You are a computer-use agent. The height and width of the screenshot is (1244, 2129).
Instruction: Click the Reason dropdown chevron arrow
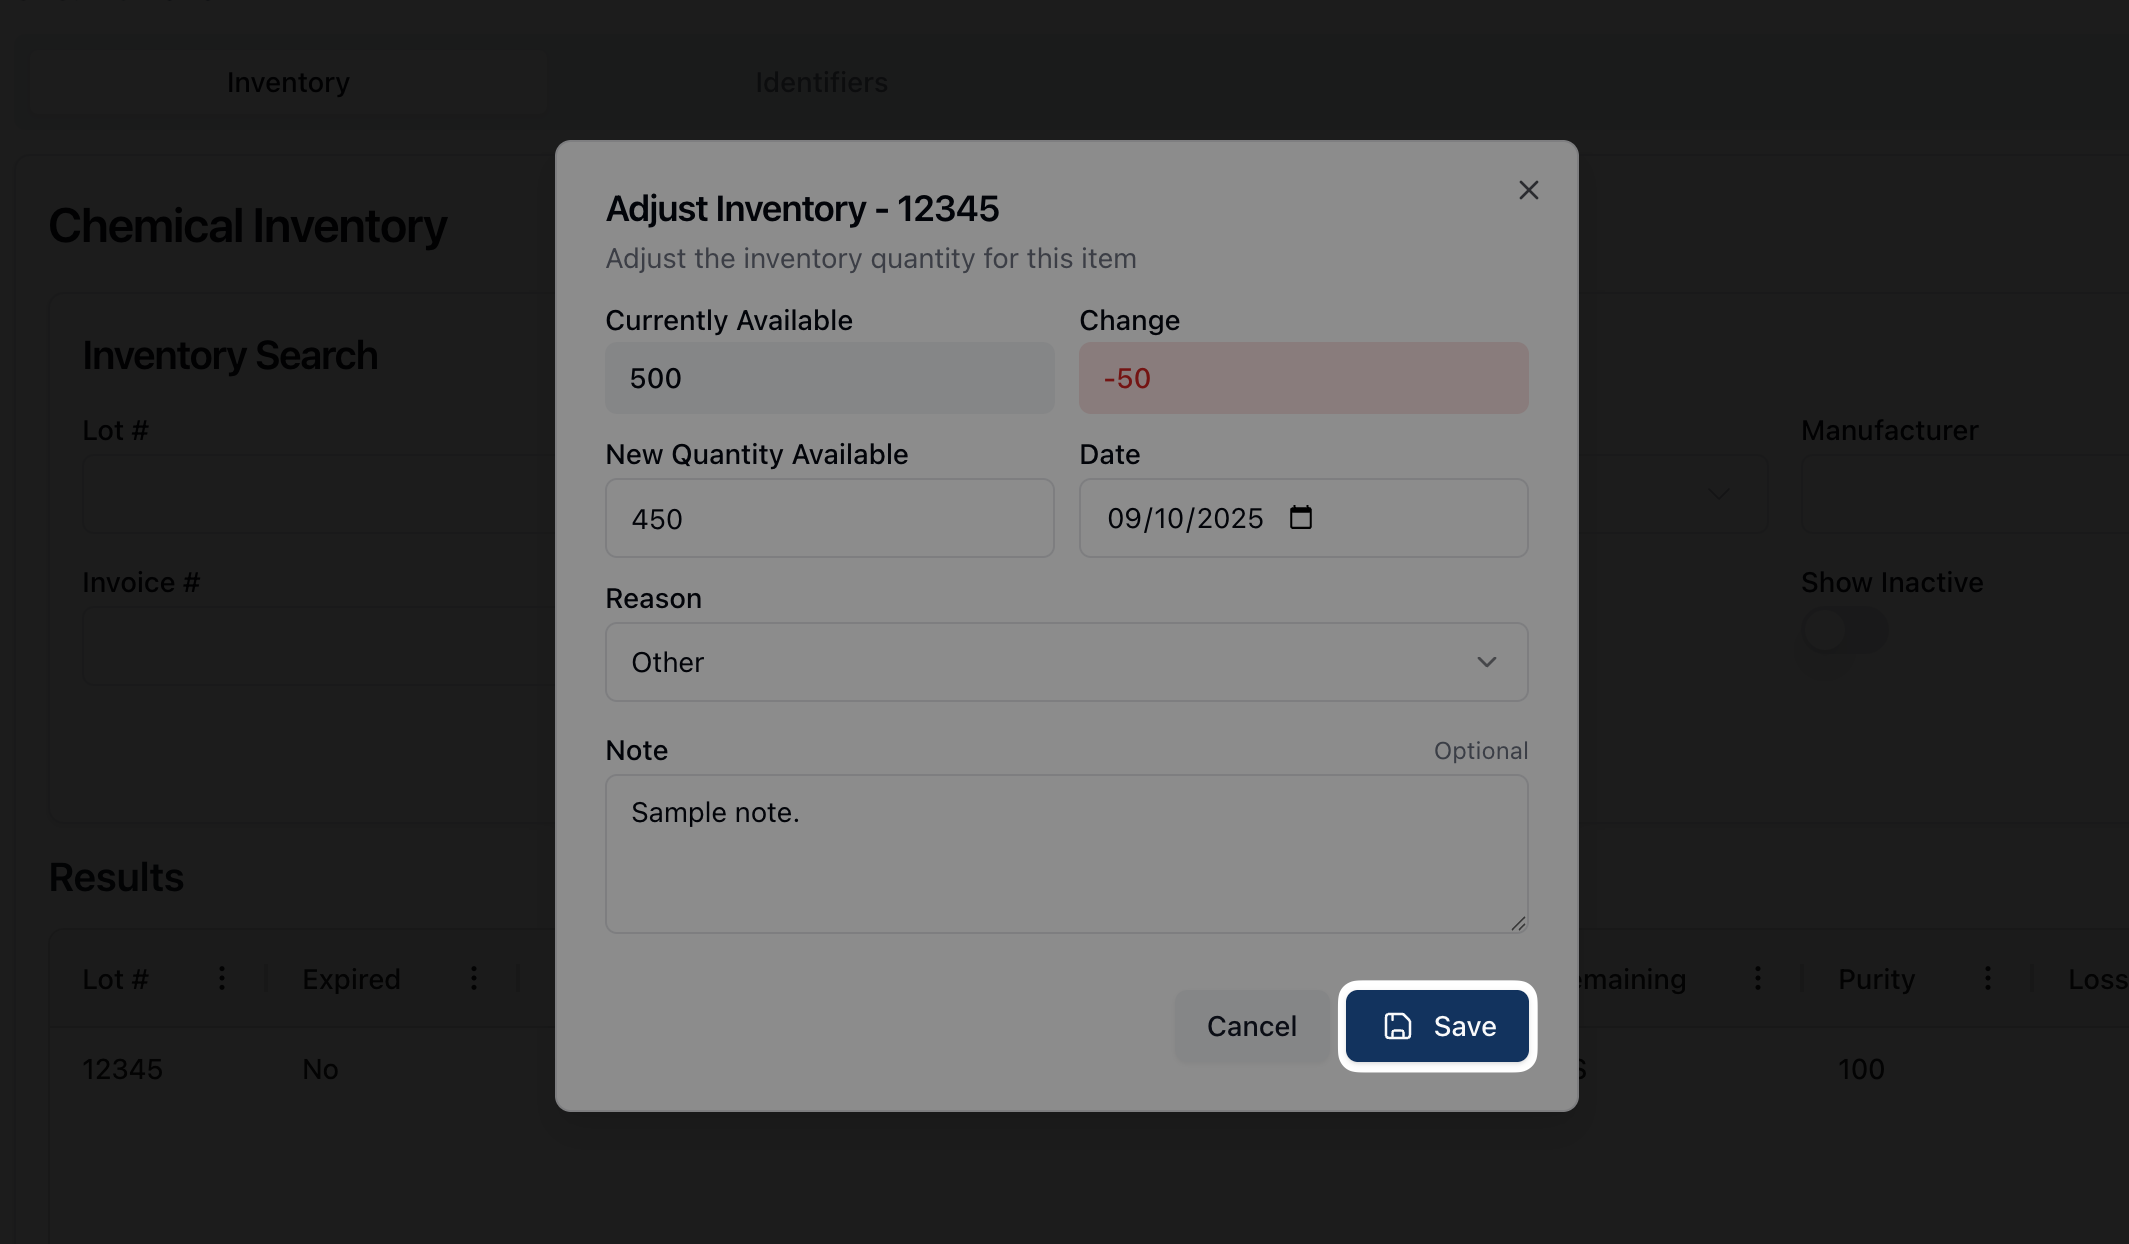pyautogui.click(x=1486, y=662)
